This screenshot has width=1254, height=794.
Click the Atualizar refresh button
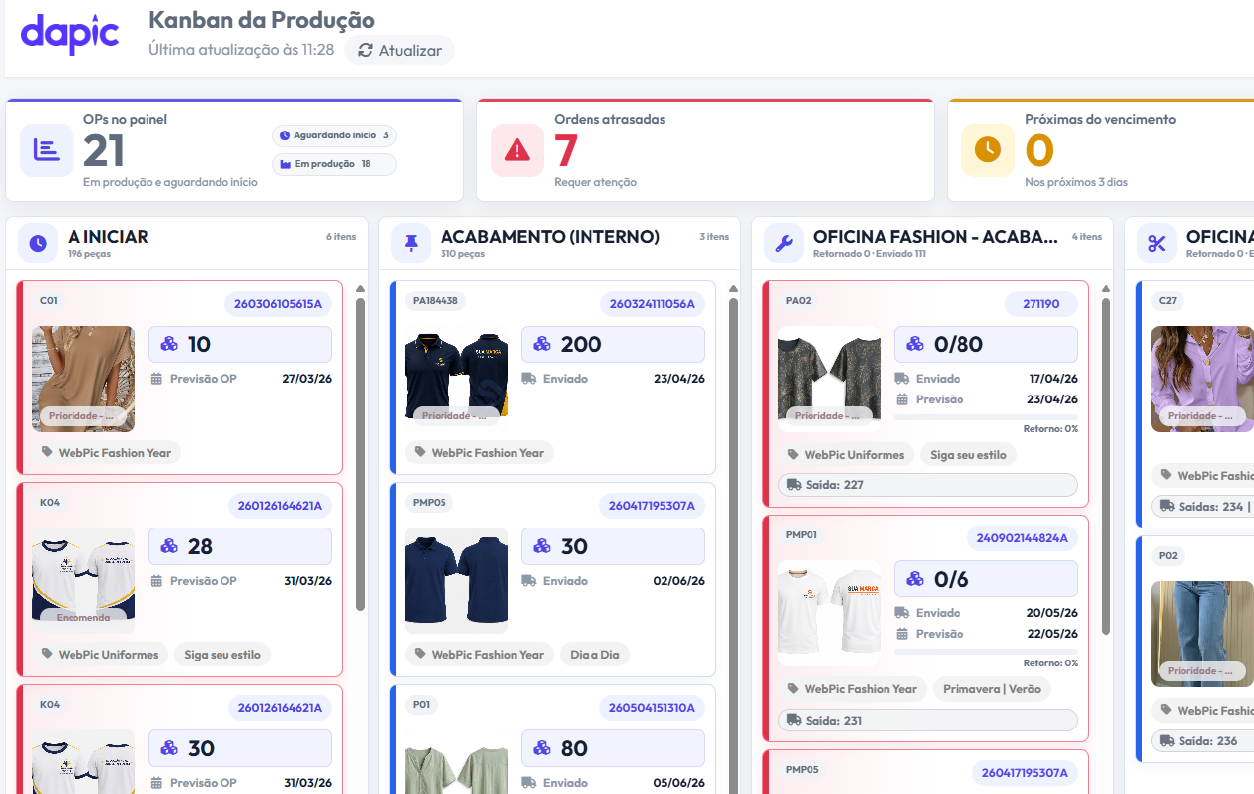pos(399,50)
